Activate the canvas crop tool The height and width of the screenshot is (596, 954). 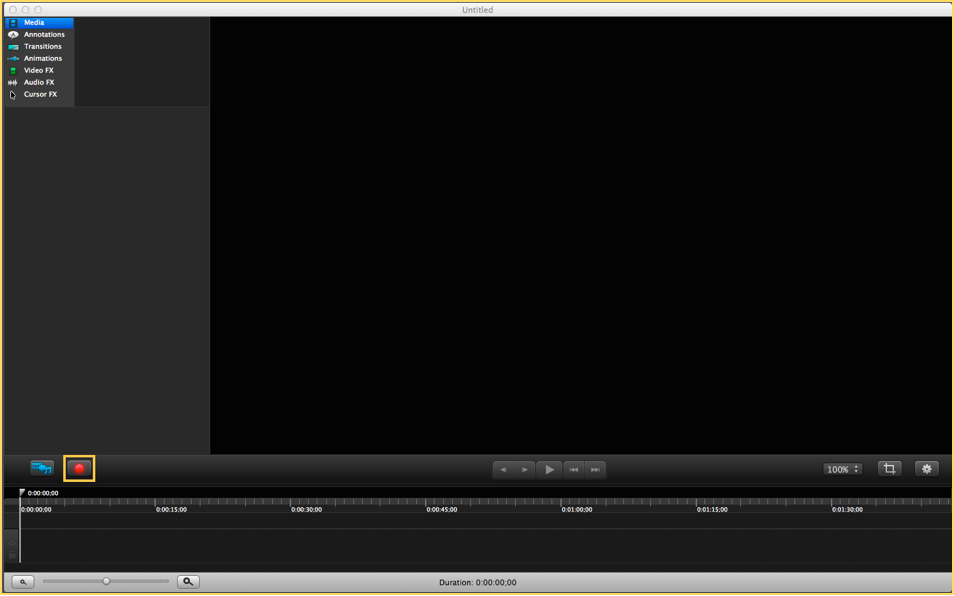click(890, 469)
